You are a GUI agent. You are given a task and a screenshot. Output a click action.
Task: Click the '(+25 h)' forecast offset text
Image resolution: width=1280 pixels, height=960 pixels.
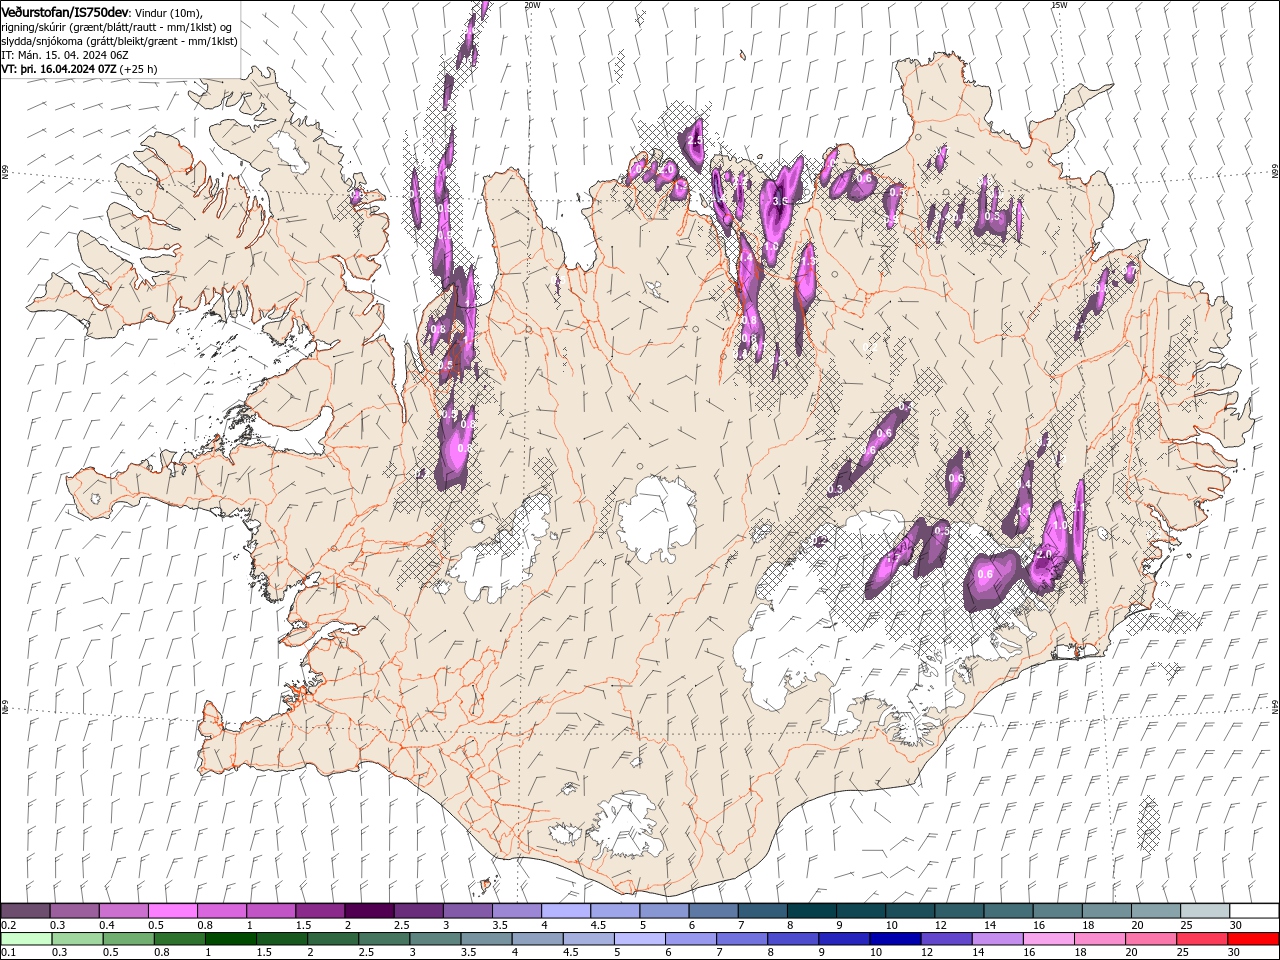pos(138,69)
